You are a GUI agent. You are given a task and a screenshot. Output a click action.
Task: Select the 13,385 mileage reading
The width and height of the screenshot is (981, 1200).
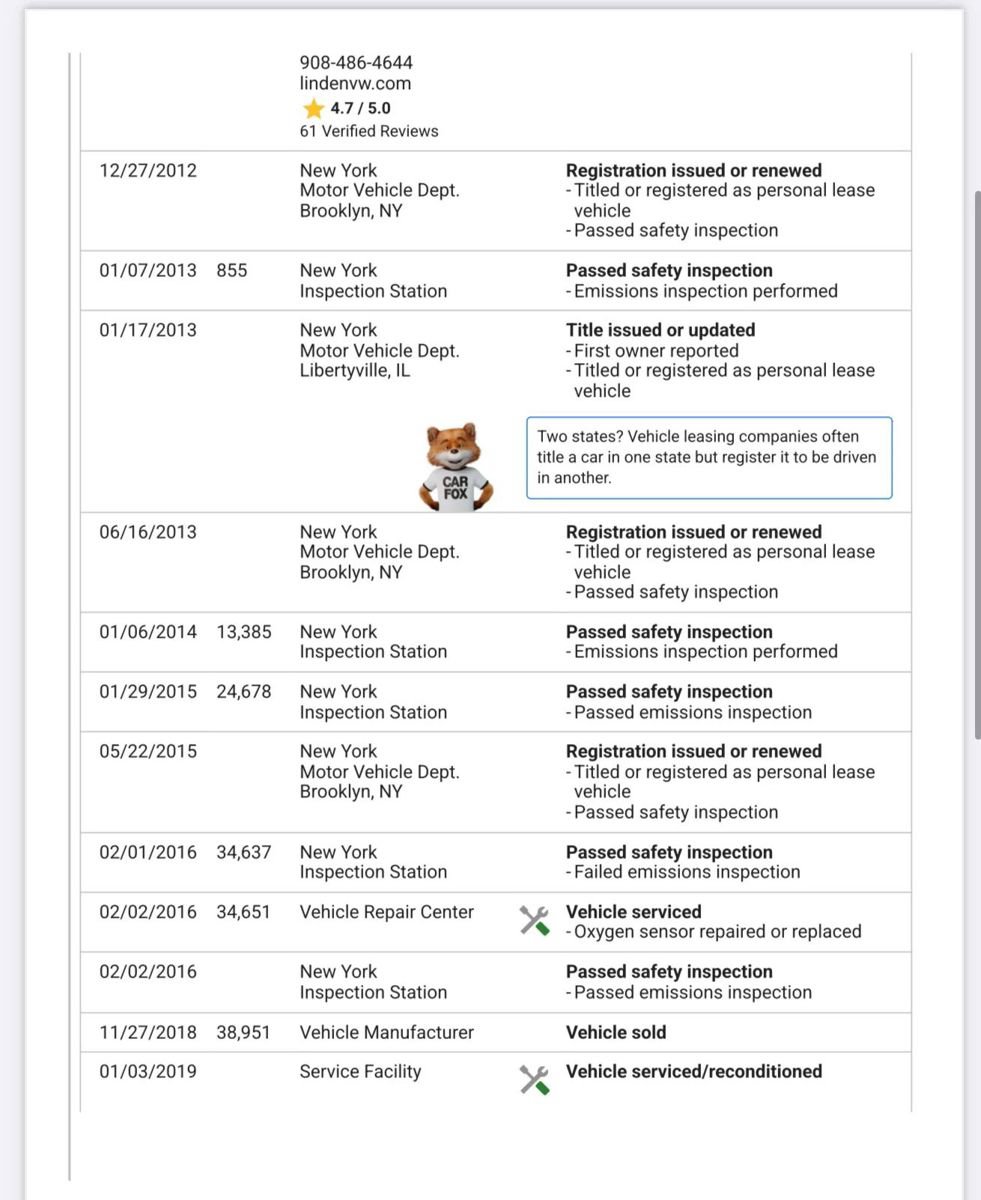pos(244,632)
